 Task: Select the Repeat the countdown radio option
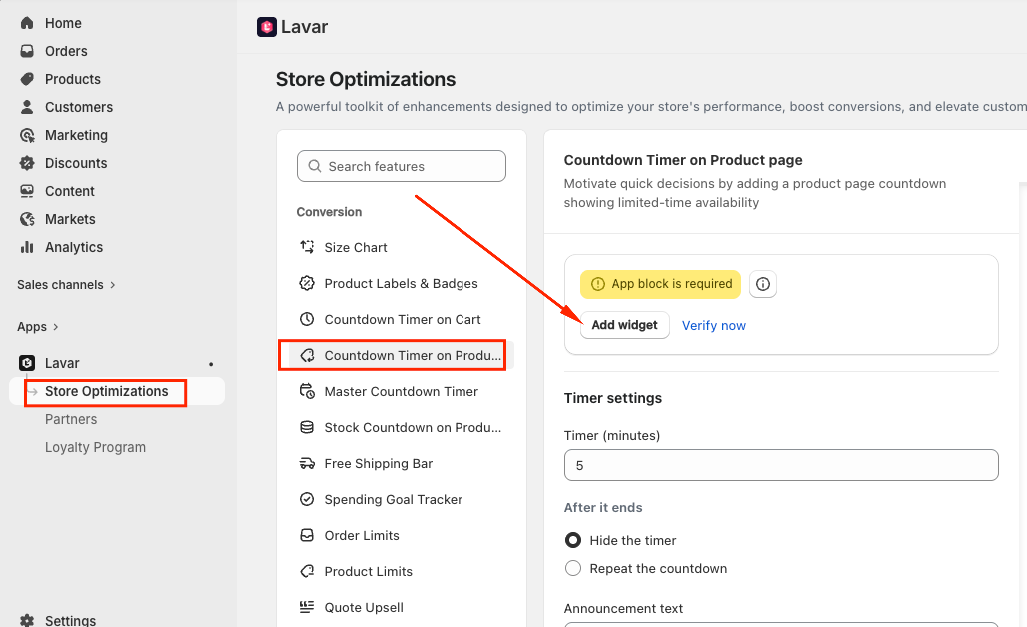tap(572, 568)
